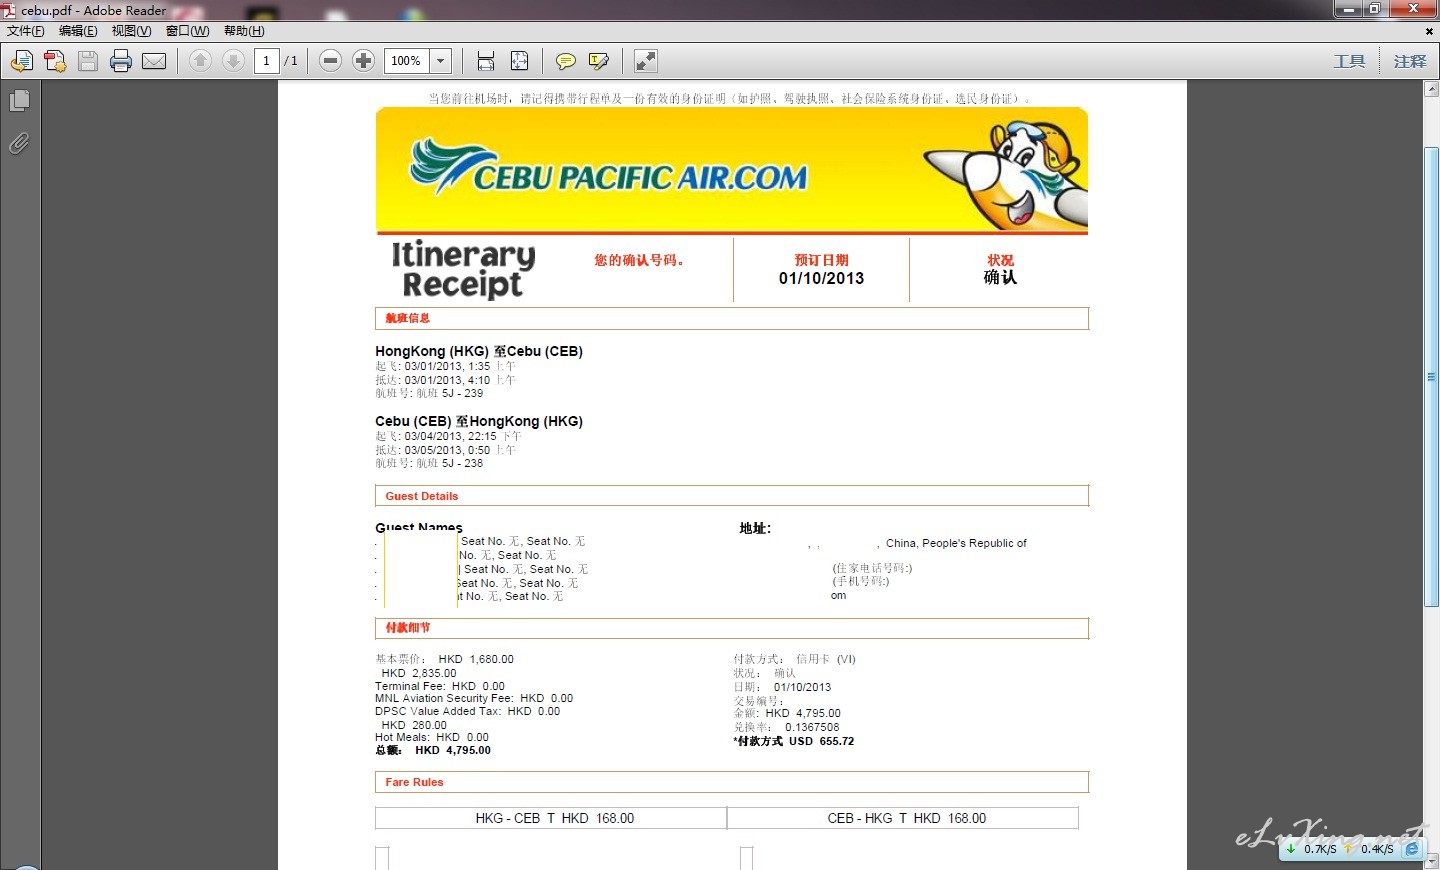Print the document with printer icon
Viewport: 1440px width, 870px height.
pos(121,61)
